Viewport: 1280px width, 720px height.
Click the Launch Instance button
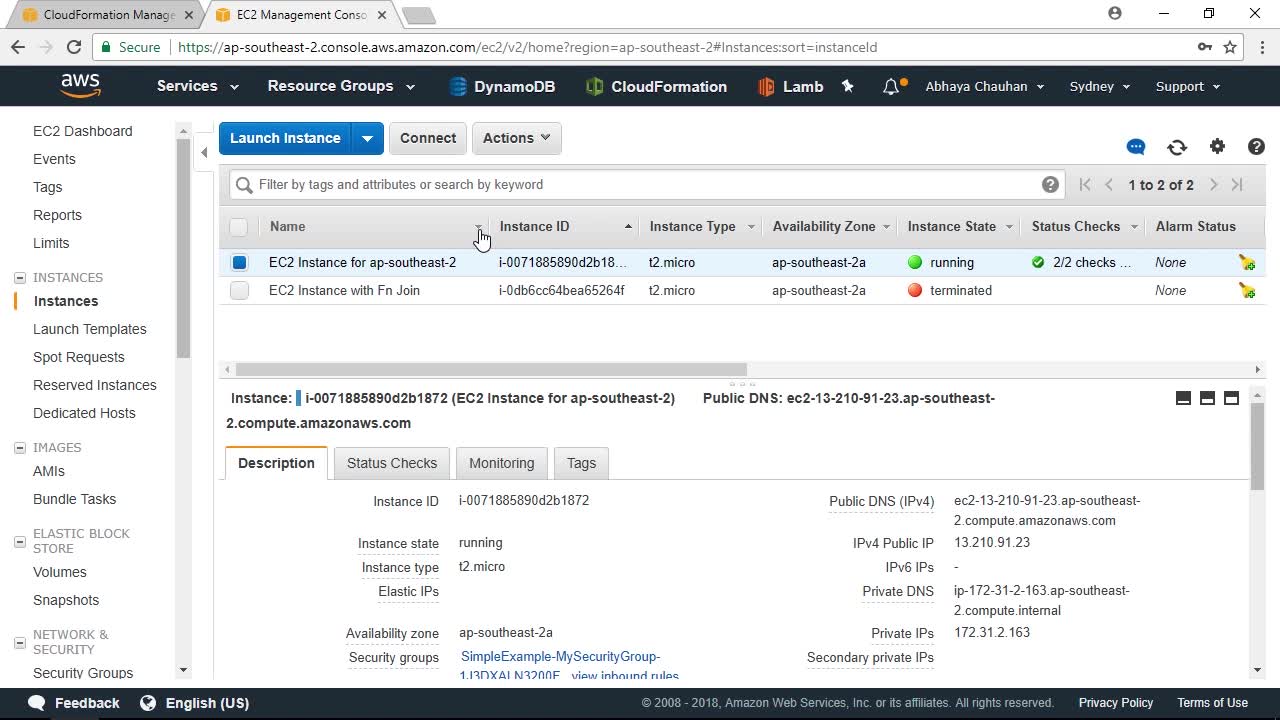tap(285, 138)
